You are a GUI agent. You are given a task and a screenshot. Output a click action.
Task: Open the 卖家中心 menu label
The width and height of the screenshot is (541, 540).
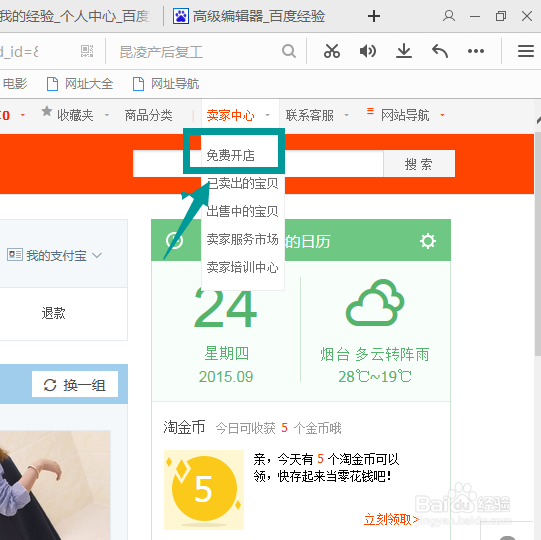230,115
